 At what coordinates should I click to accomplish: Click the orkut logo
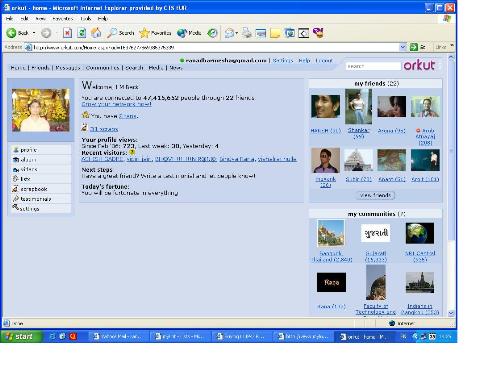pyautogui.click(x=419, y=65)
